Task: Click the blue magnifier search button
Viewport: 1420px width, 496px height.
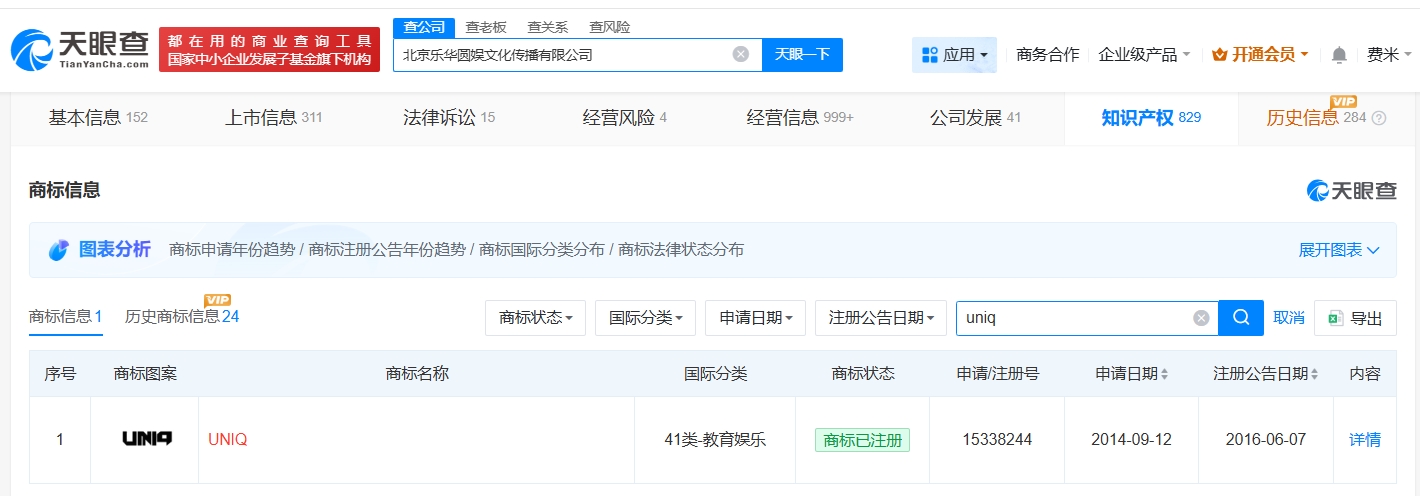Action: click(x=1241, y=318)
